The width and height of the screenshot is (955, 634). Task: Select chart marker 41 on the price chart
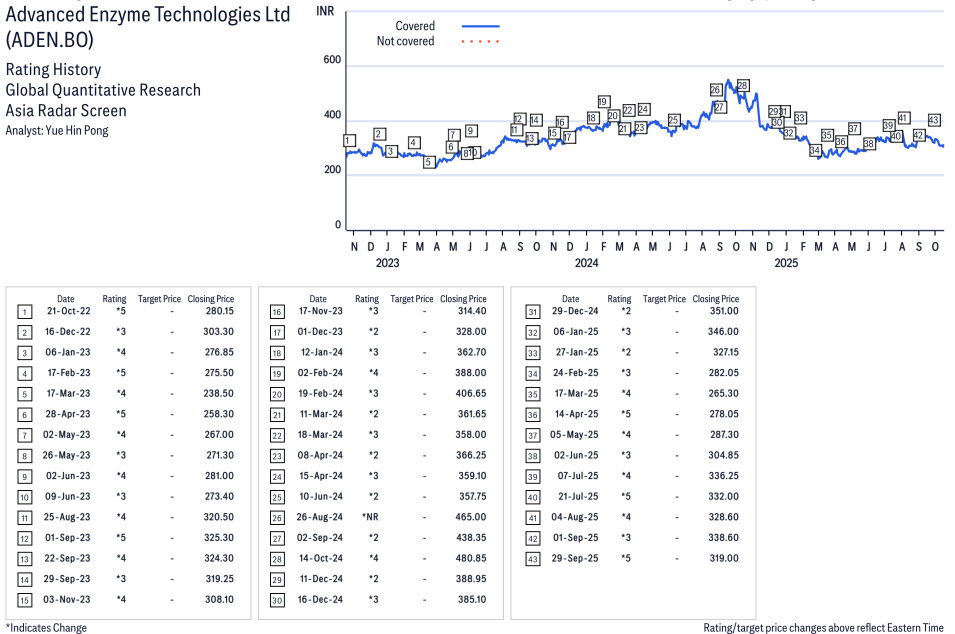point(903,118)
